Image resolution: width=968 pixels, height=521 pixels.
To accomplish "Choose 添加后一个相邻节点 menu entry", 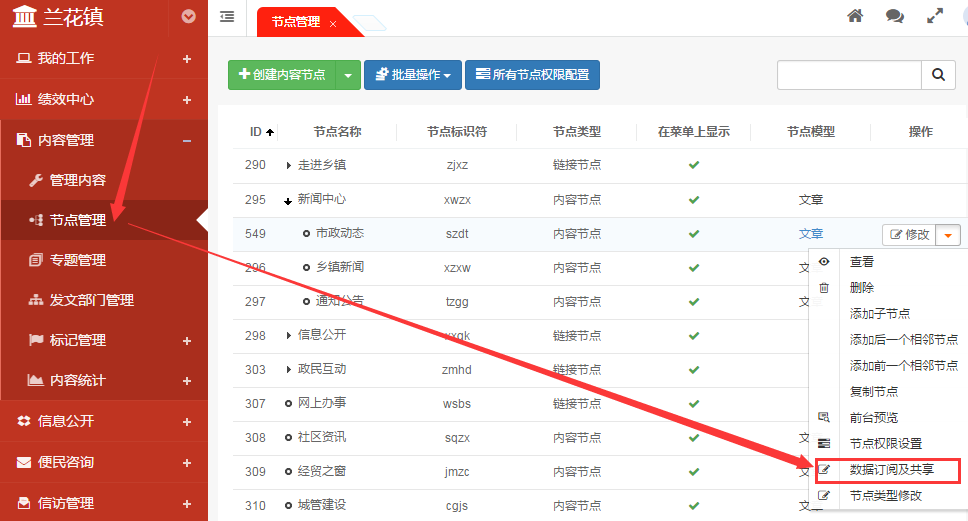I will 904,340.
